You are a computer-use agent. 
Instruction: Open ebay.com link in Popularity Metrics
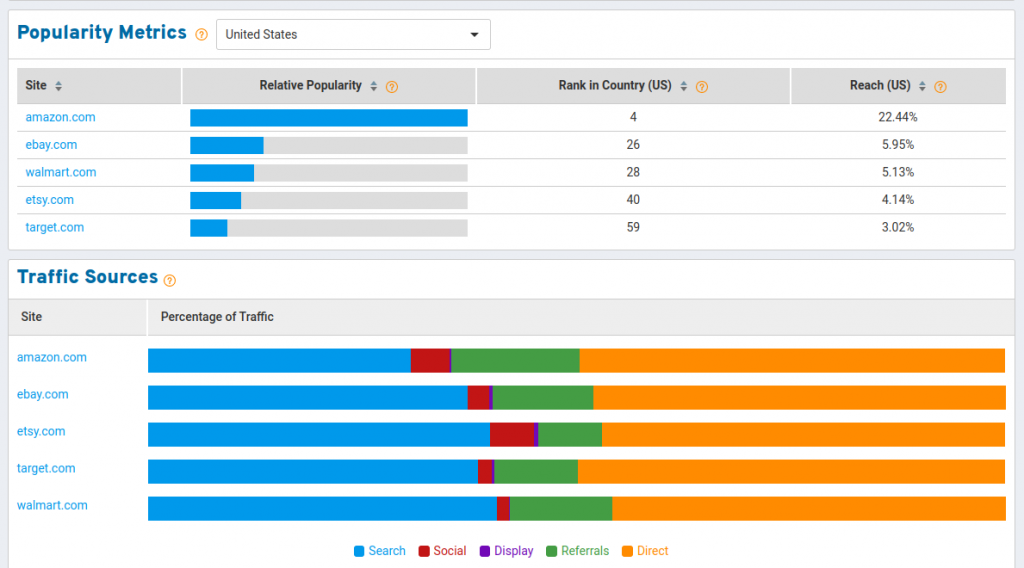click(51, 145)
